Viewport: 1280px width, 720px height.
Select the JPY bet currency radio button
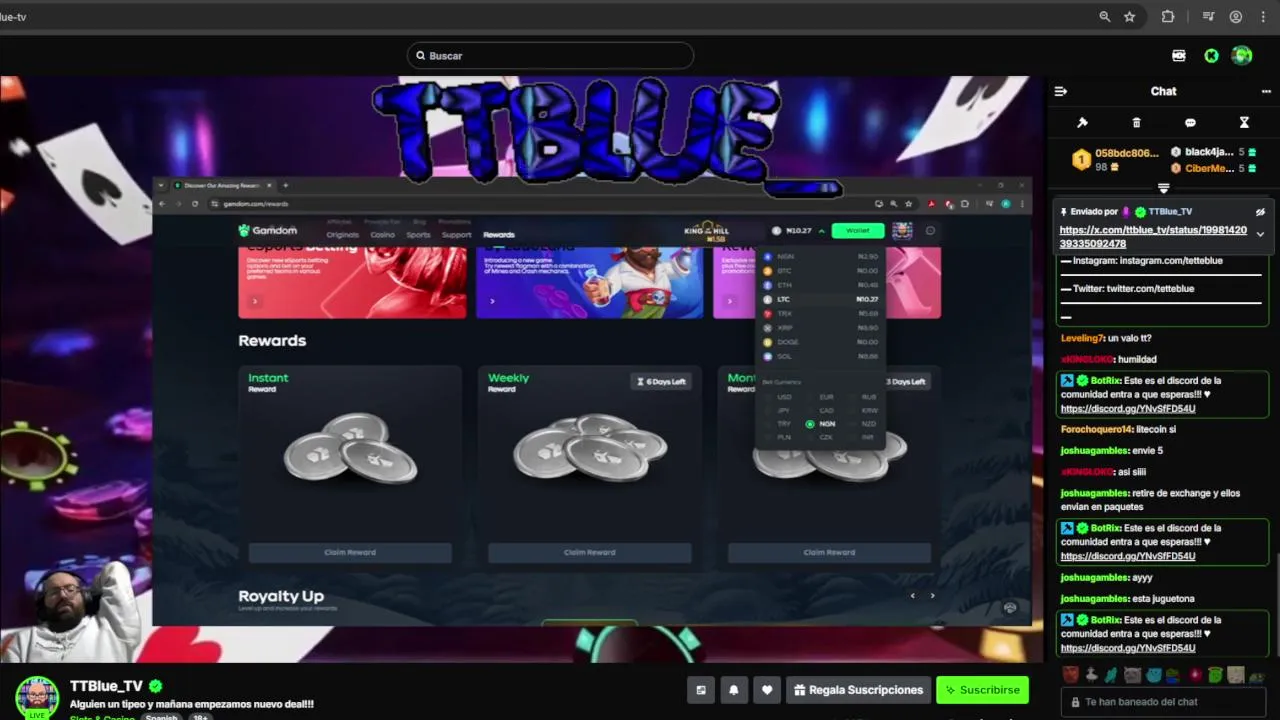[x=768, y=410]
